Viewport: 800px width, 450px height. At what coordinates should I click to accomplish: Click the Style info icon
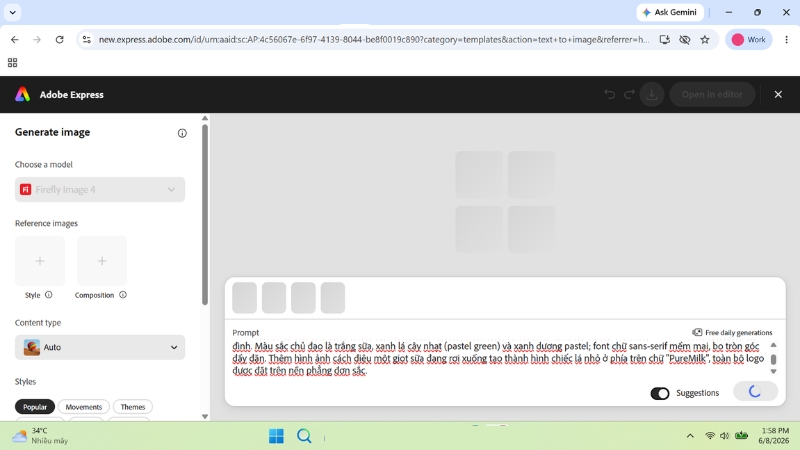tap(48, 294)
